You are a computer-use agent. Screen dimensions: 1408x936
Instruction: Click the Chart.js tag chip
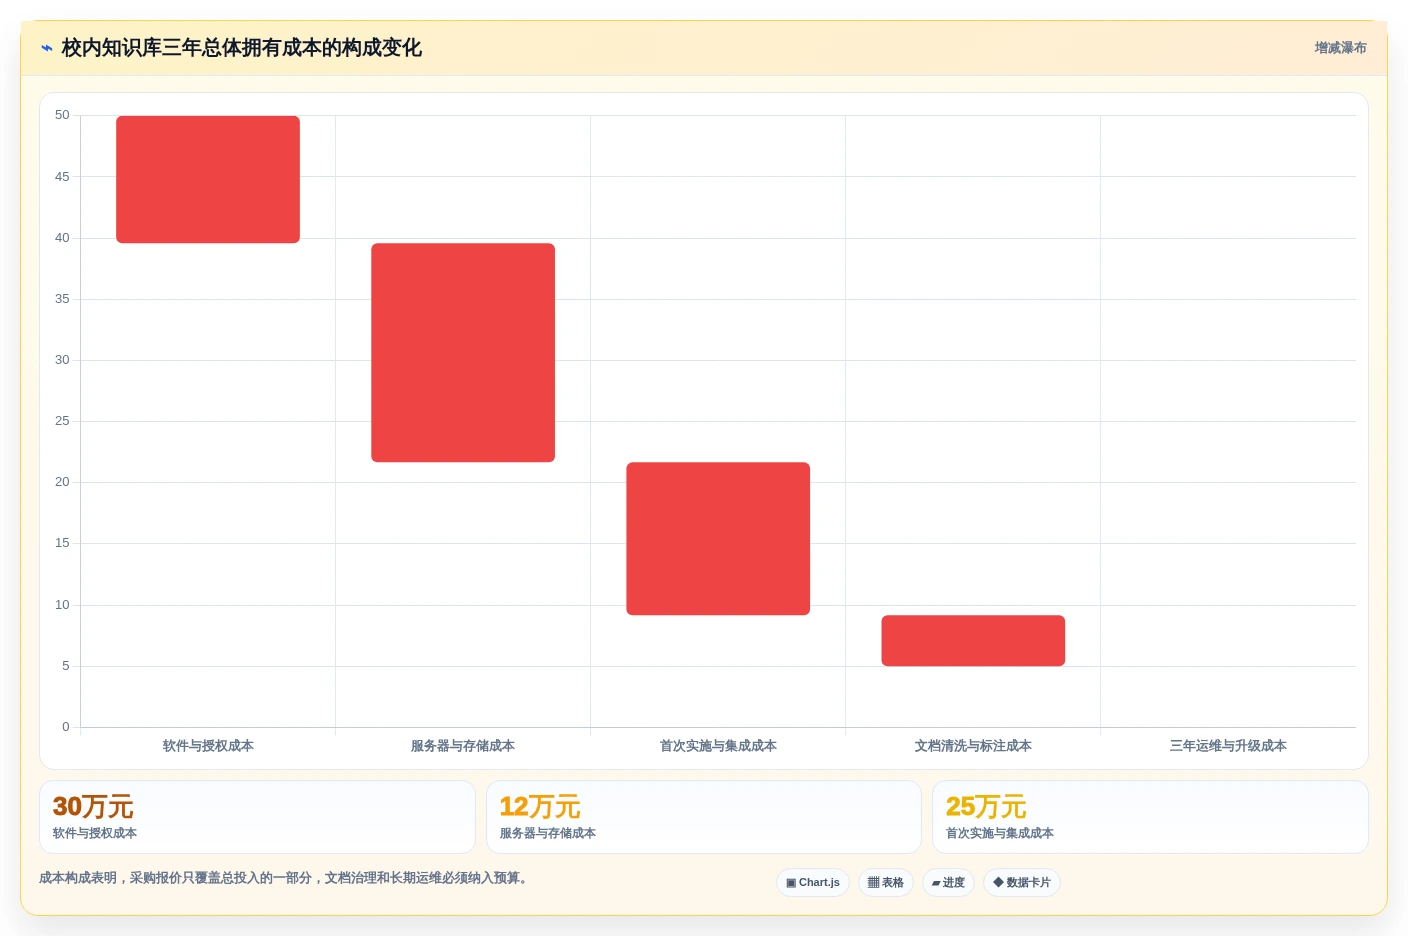pos(813,882)
